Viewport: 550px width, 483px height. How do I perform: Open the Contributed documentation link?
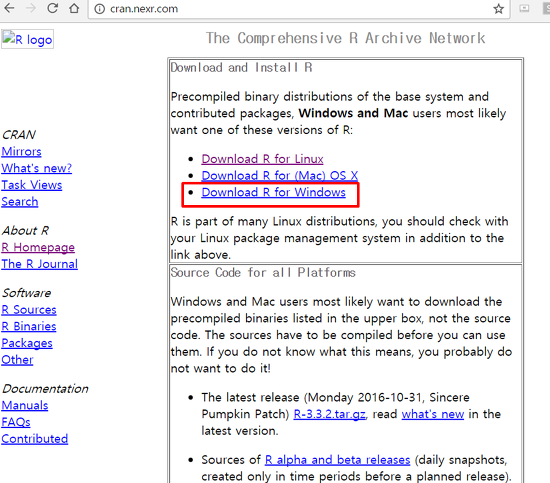coord(35,439)
